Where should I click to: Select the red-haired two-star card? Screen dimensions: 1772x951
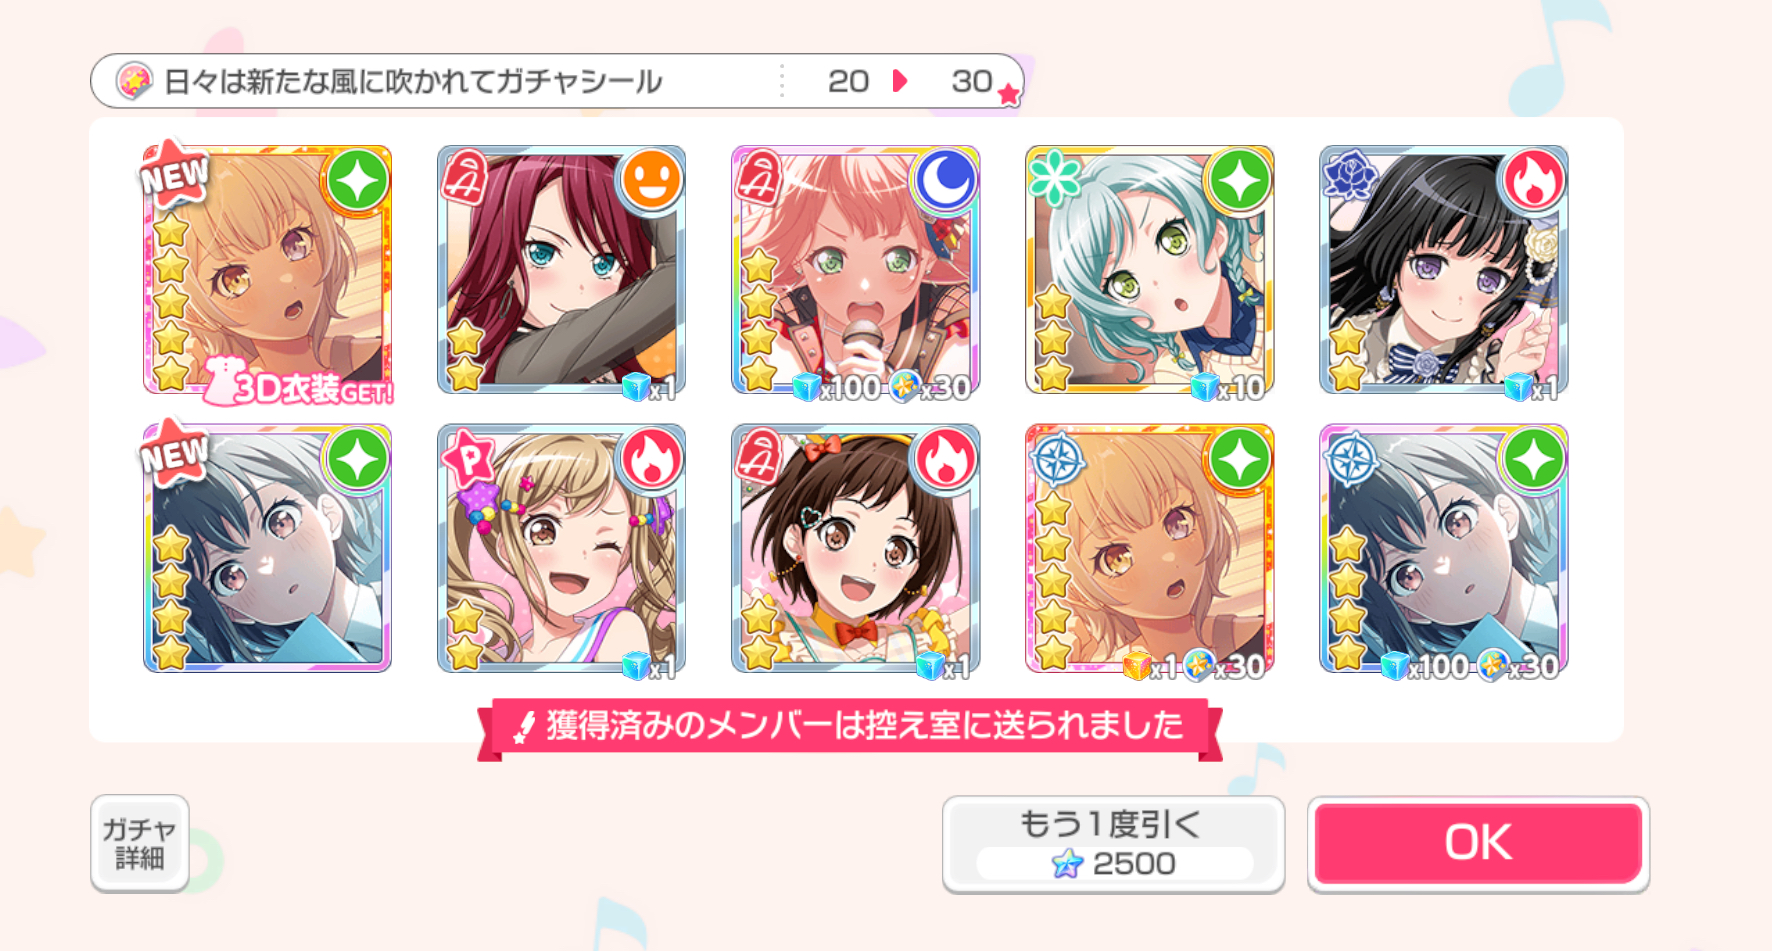[x=561, y=270]
